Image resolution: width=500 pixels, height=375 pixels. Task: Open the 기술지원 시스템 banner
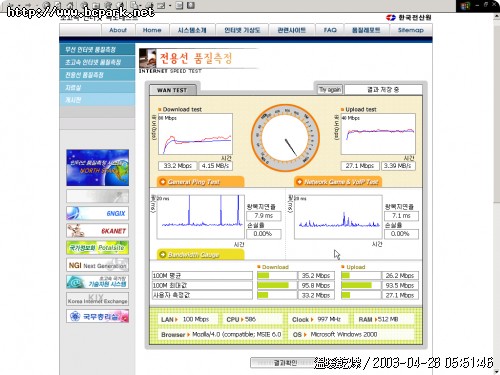coord(97,282)
